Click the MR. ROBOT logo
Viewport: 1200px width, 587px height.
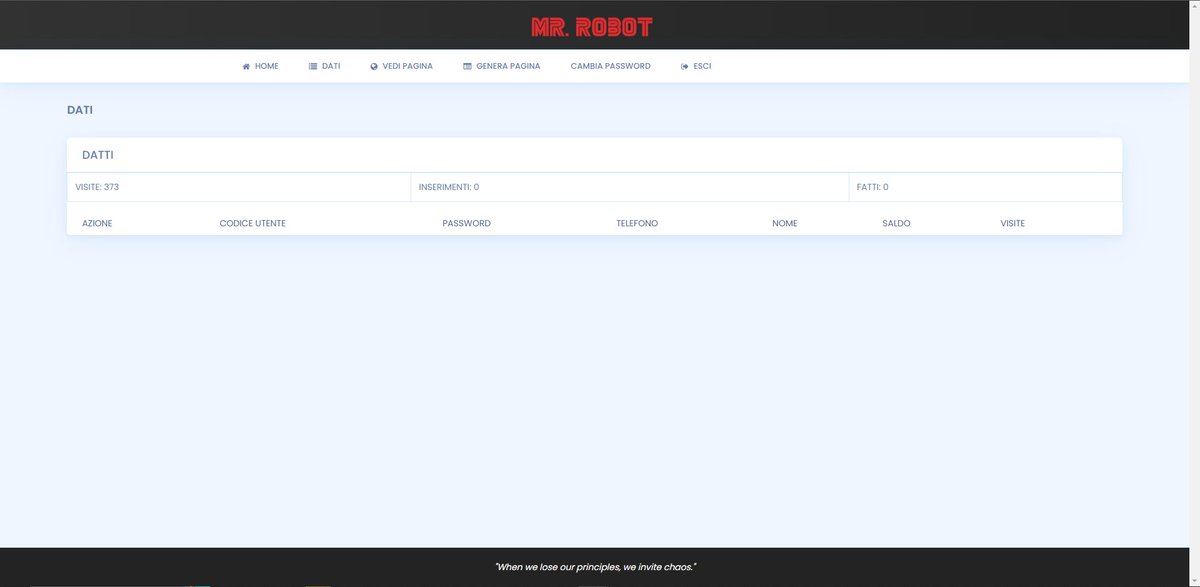pyautogui.click(x=592, y=27)
